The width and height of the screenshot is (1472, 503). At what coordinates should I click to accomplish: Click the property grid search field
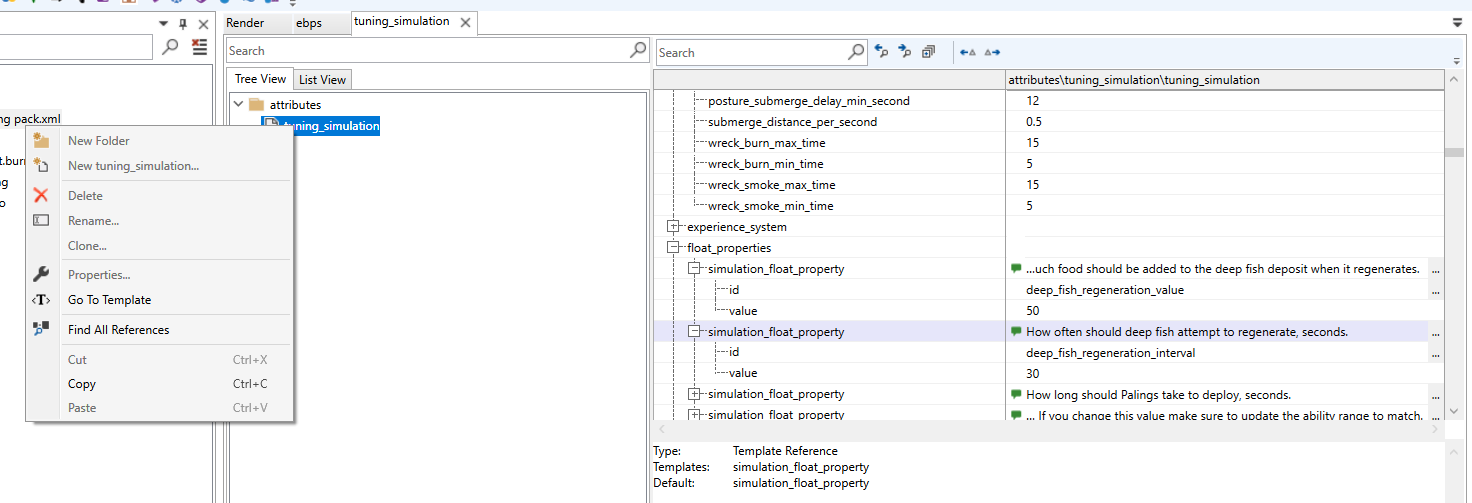coord(750,52)
